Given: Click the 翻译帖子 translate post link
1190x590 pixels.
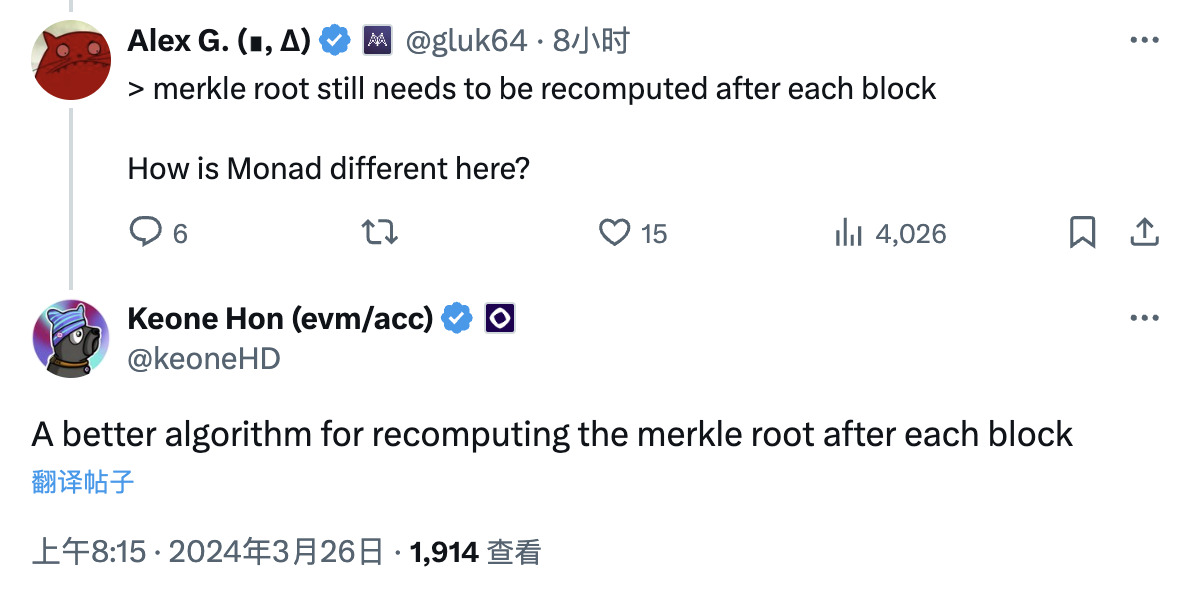Looking at the screenshot, I should (x=83, y=482).
